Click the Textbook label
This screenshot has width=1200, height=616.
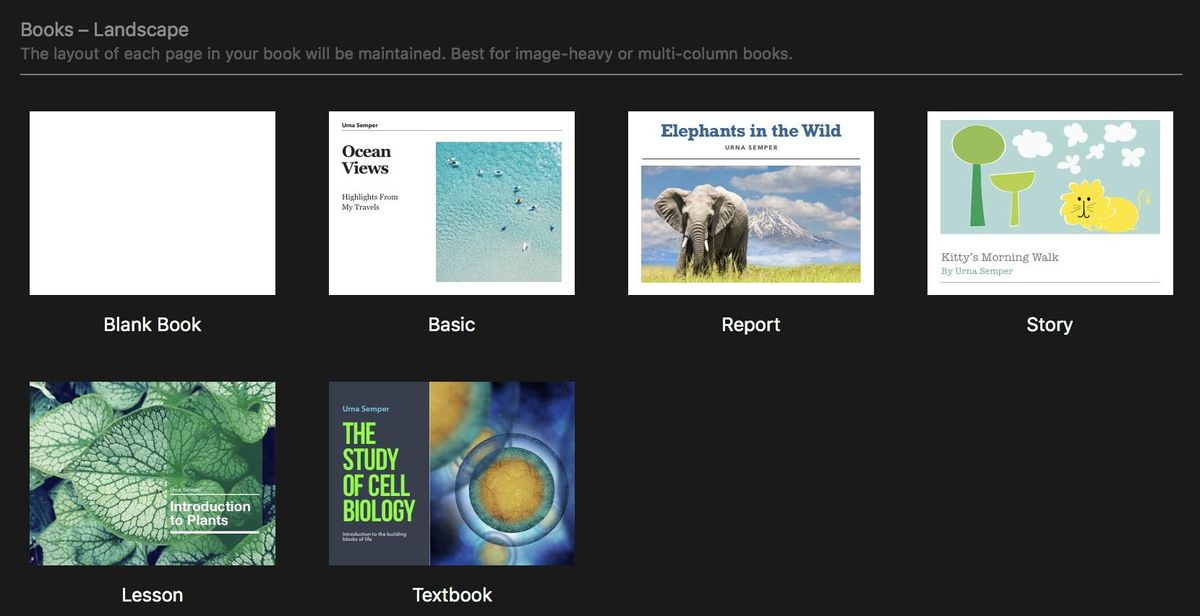point(452,594)
